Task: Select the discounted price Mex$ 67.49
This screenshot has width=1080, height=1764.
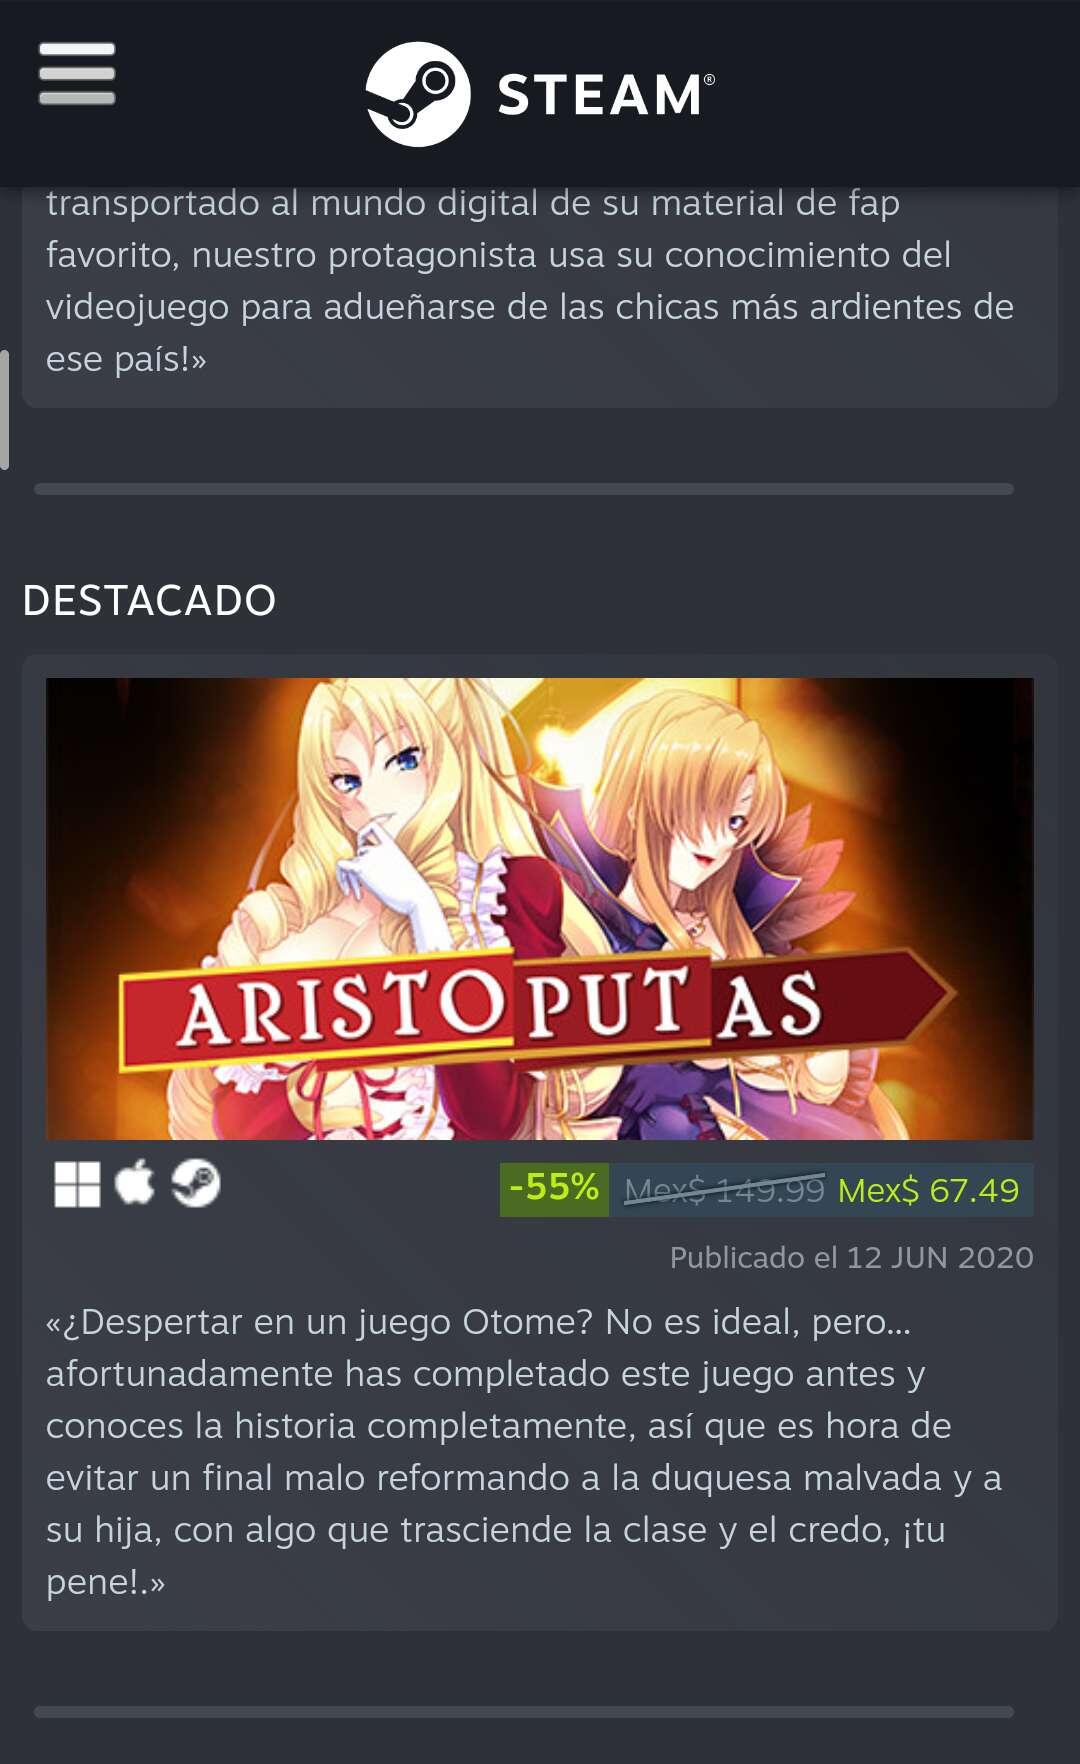Action: click(928, 1190)
